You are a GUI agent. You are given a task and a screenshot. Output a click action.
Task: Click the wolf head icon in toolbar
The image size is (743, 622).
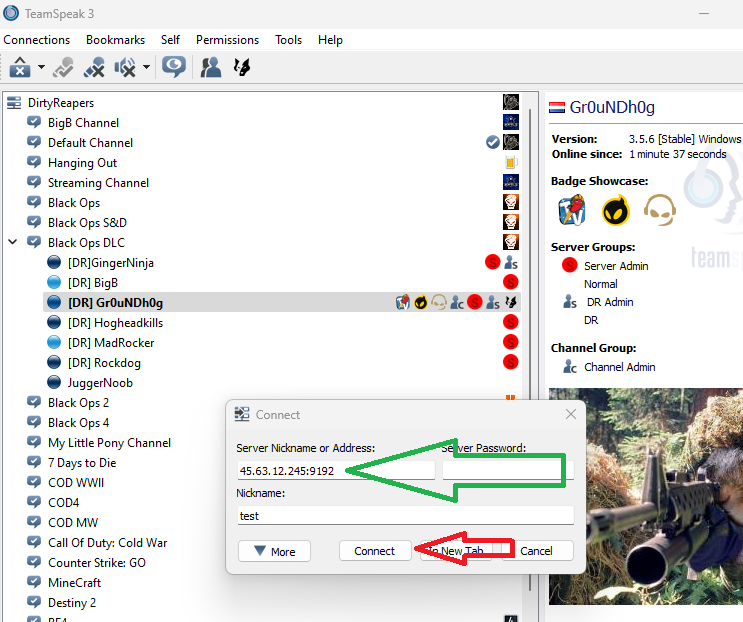(241, 68)
